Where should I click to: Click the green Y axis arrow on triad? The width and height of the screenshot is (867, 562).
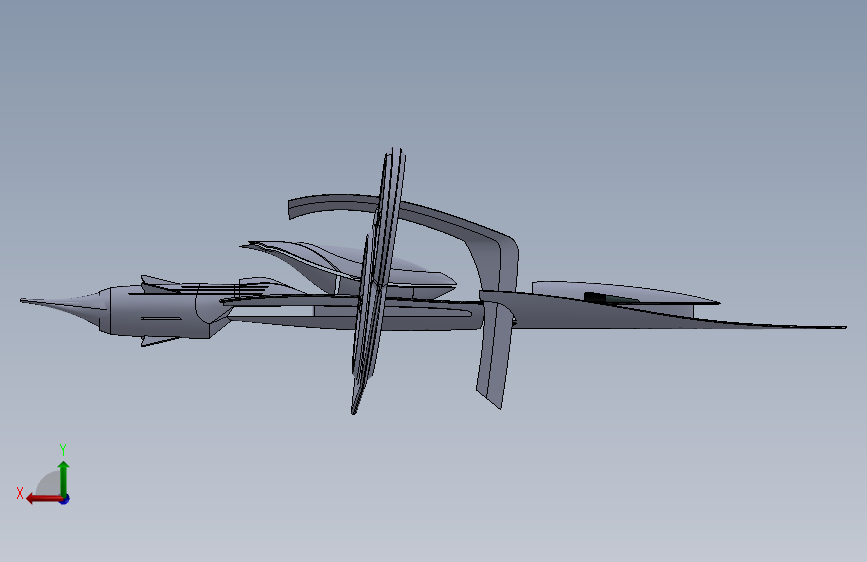point(64,478)
